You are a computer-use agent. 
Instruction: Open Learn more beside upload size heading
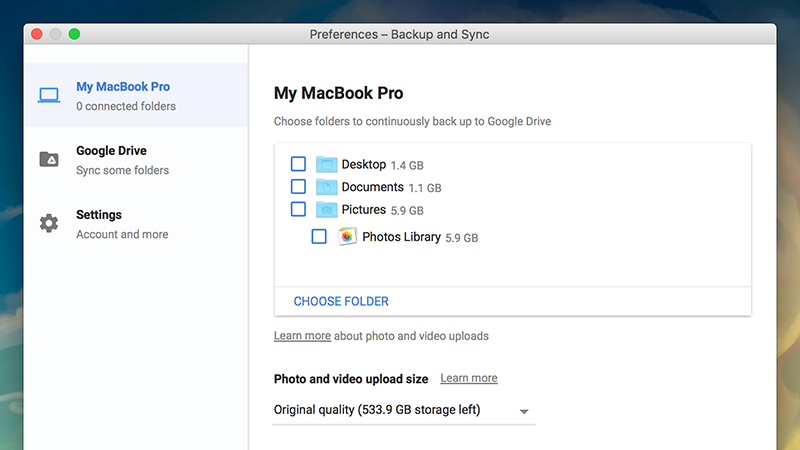tap(469, 378)
